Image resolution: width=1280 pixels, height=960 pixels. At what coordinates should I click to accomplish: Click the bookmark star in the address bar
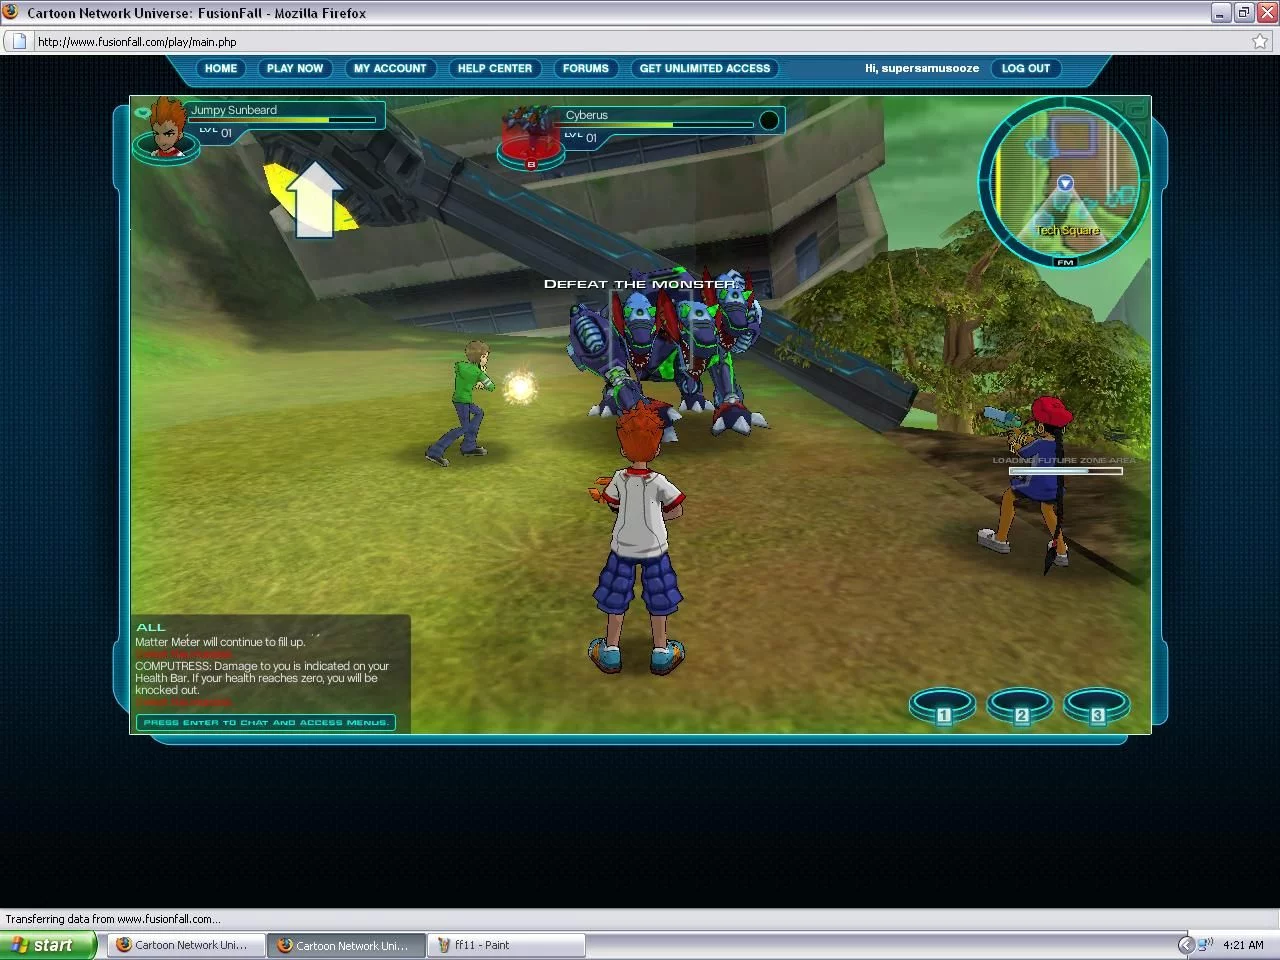tap(1260, 42)
